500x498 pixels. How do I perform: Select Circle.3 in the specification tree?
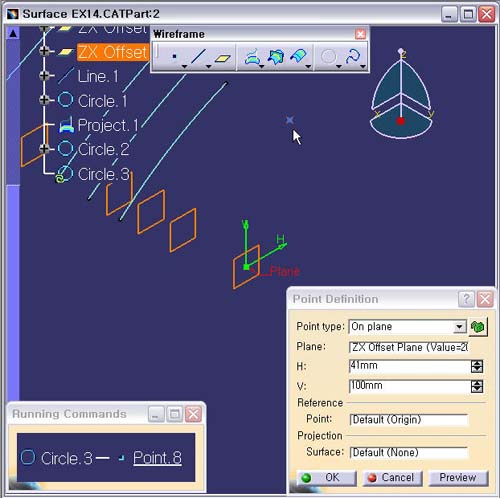tap(103, 174)
